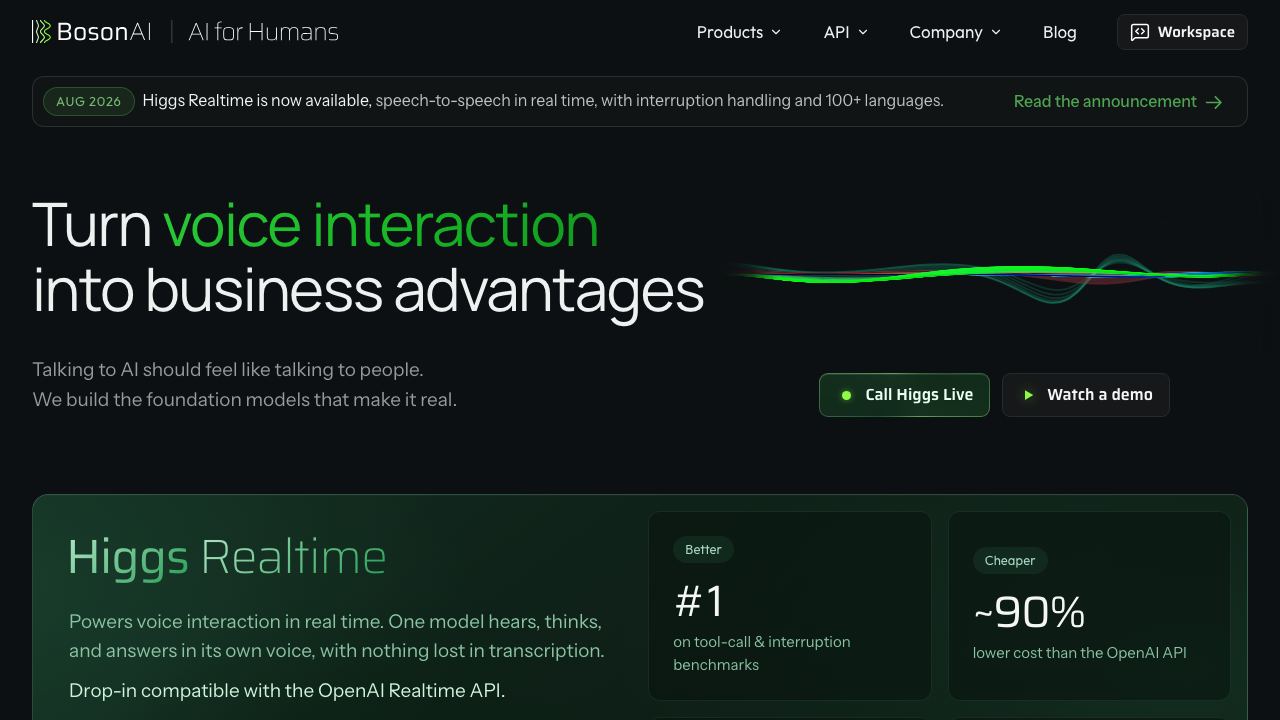Viewport: 1280px width, 720px height.
Task: Go to the Blog page
Action: tap(1060, 32)
